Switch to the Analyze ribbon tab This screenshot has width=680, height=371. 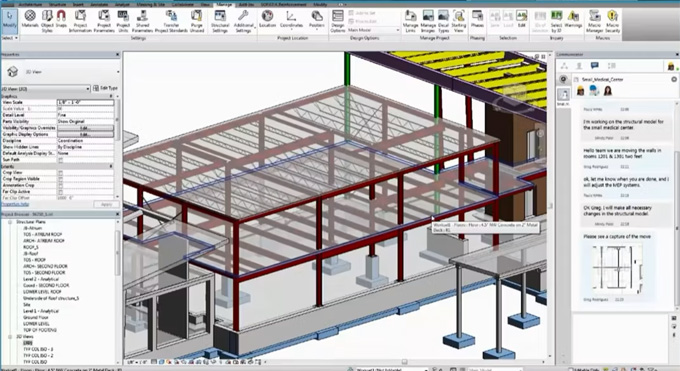pos(122,4)
